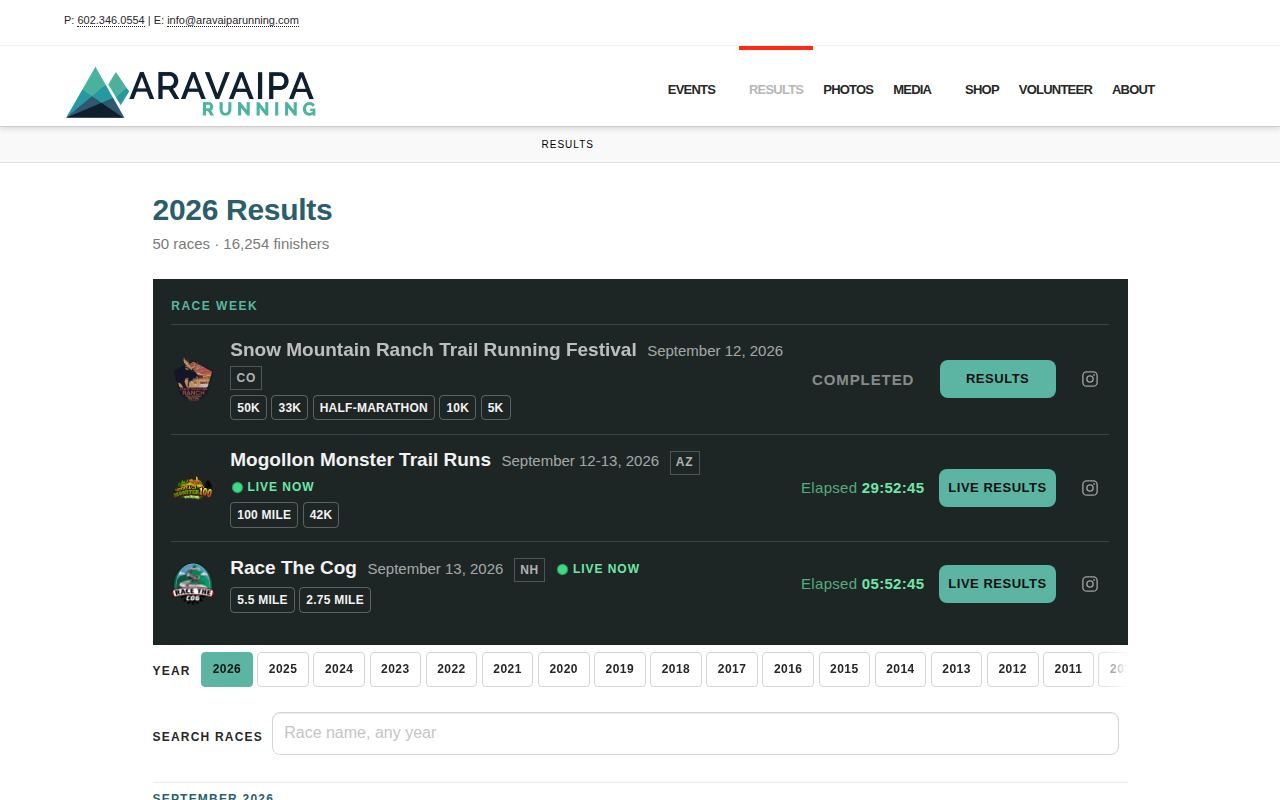Select the 50K distance tag
The height and width of the screenshot is (800, 1280).
click(248, 408)
